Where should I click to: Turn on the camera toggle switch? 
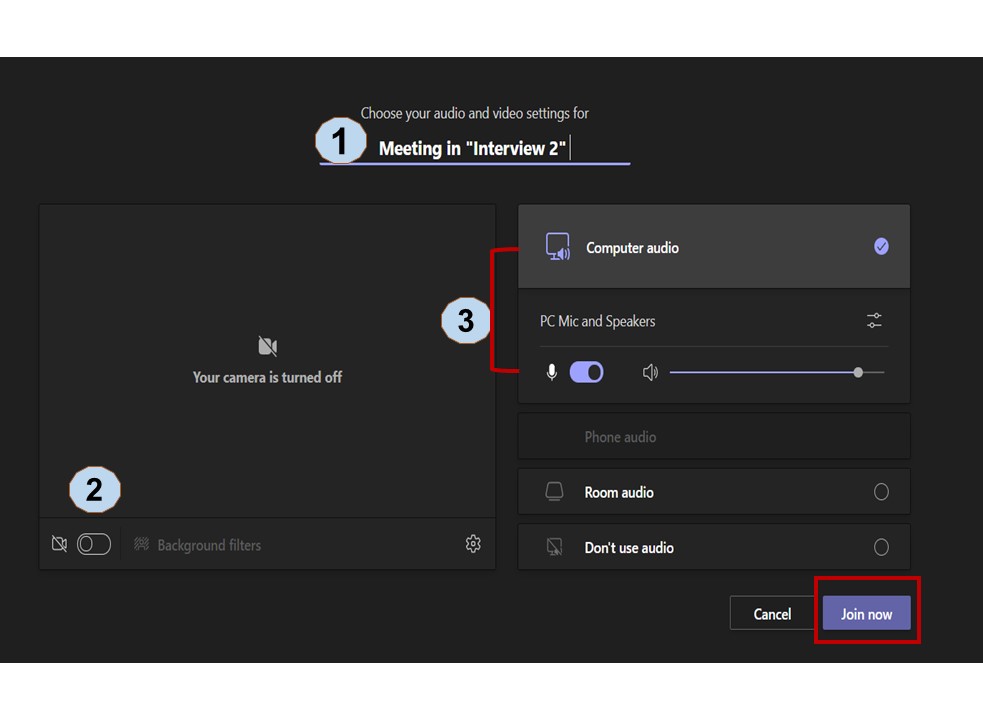pyautogui.click(x=94, y=544)
